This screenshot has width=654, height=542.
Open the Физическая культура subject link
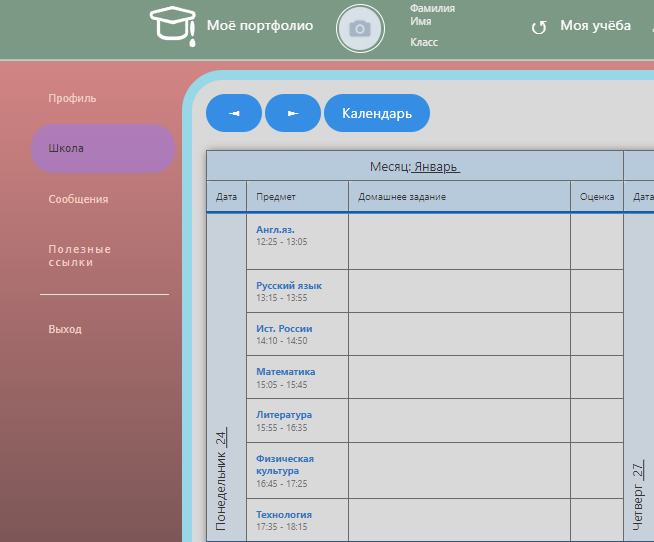(285, 464)
